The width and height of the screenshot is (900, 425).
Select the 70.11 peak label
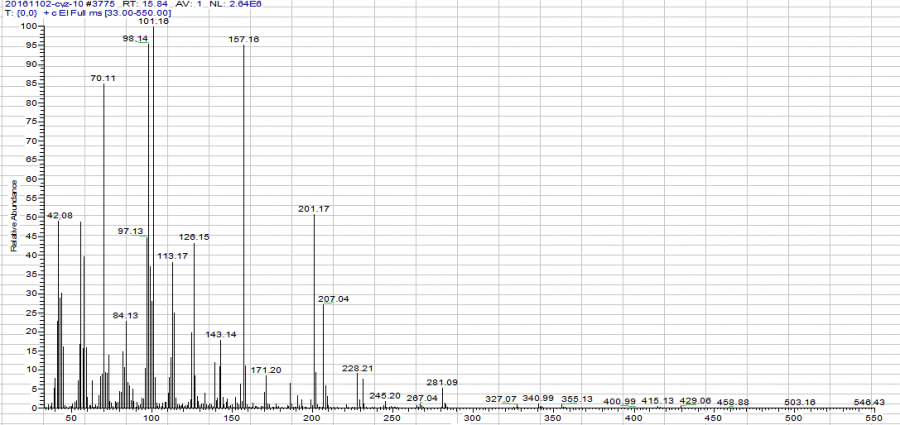point(103,79)
